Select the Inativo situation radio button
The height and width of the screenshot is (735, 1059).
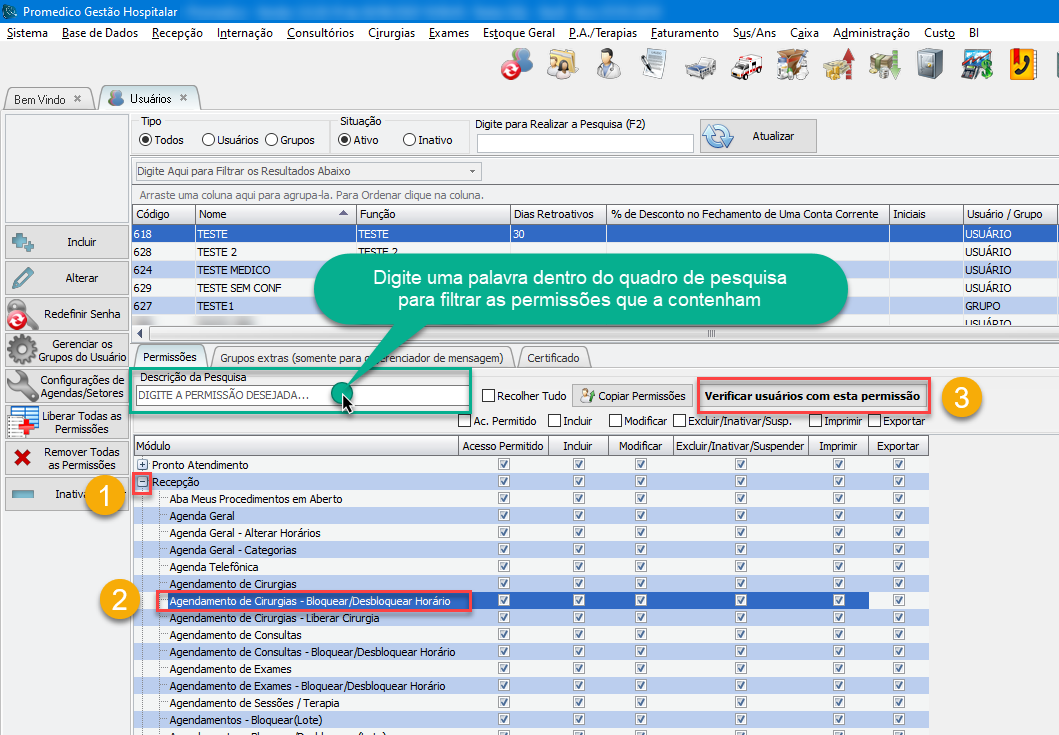pos(409,140)
